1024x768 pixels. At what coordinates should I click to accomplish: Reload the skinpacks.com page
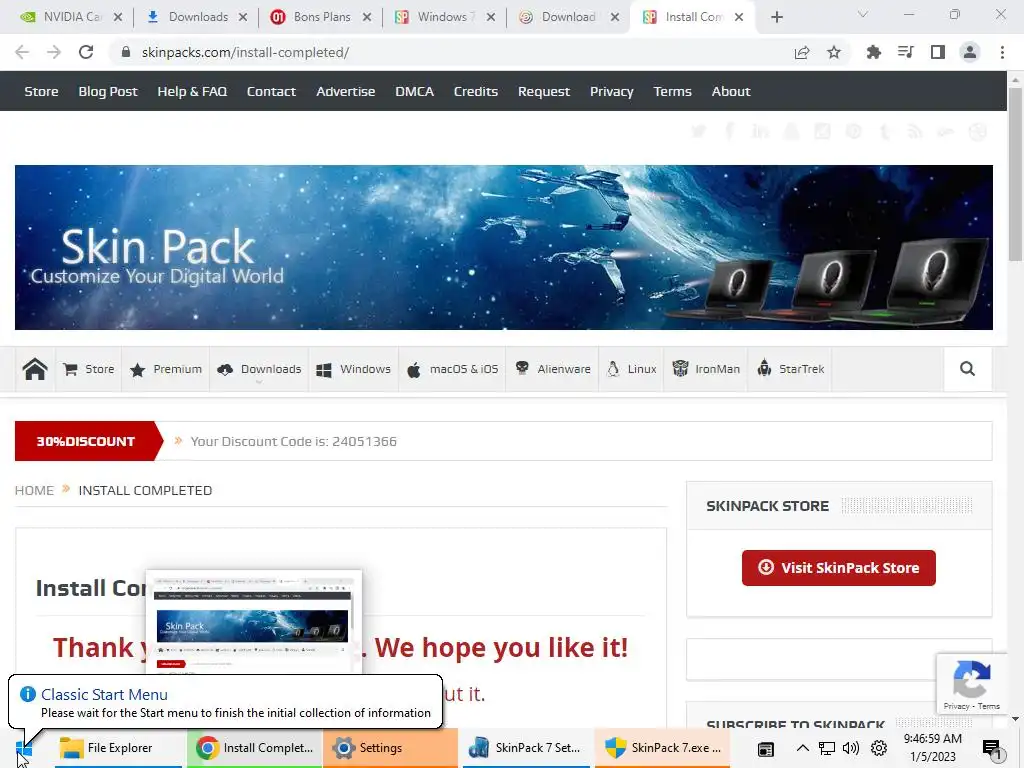tap(86, 52)
